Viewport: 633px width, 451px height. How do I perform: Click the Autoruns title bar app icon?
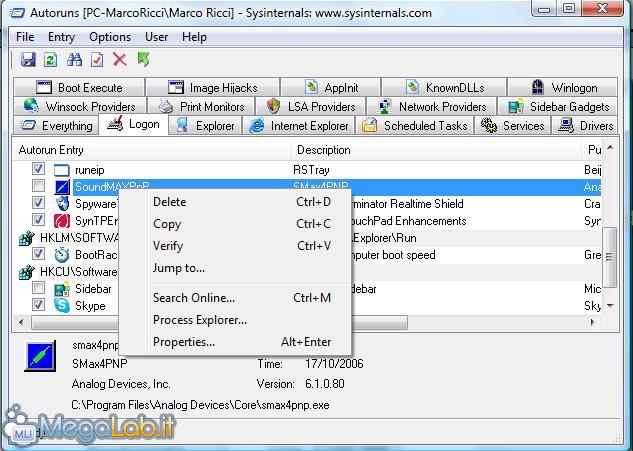[17, 13]
